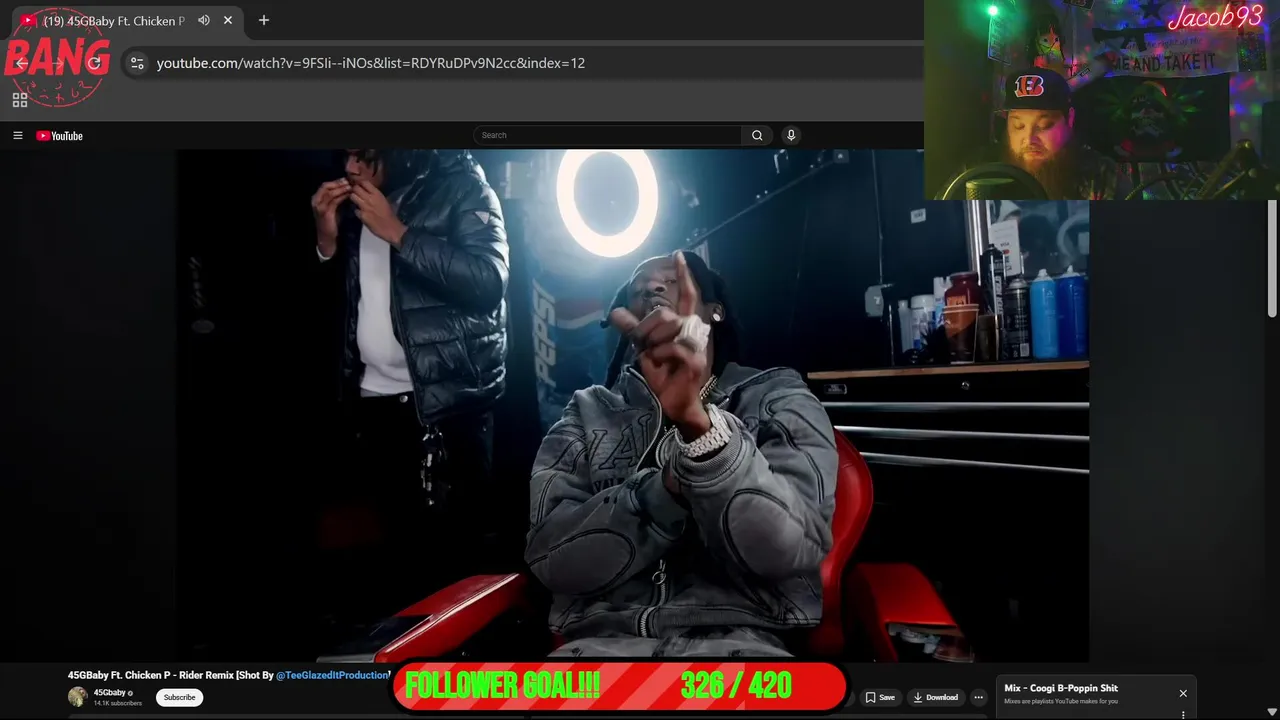Viewport: 1280px width, 720px height.
Task: Subscribe to the 45Gbaby channel
Action: coord(180,697)
